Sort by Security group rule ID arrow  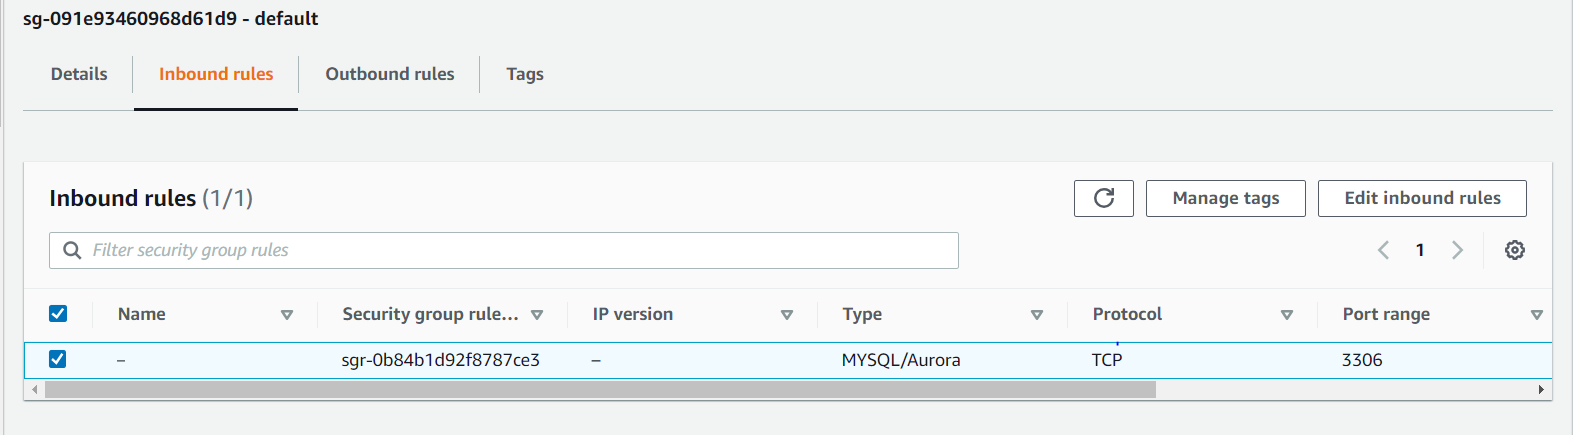[x=537, y=315]
